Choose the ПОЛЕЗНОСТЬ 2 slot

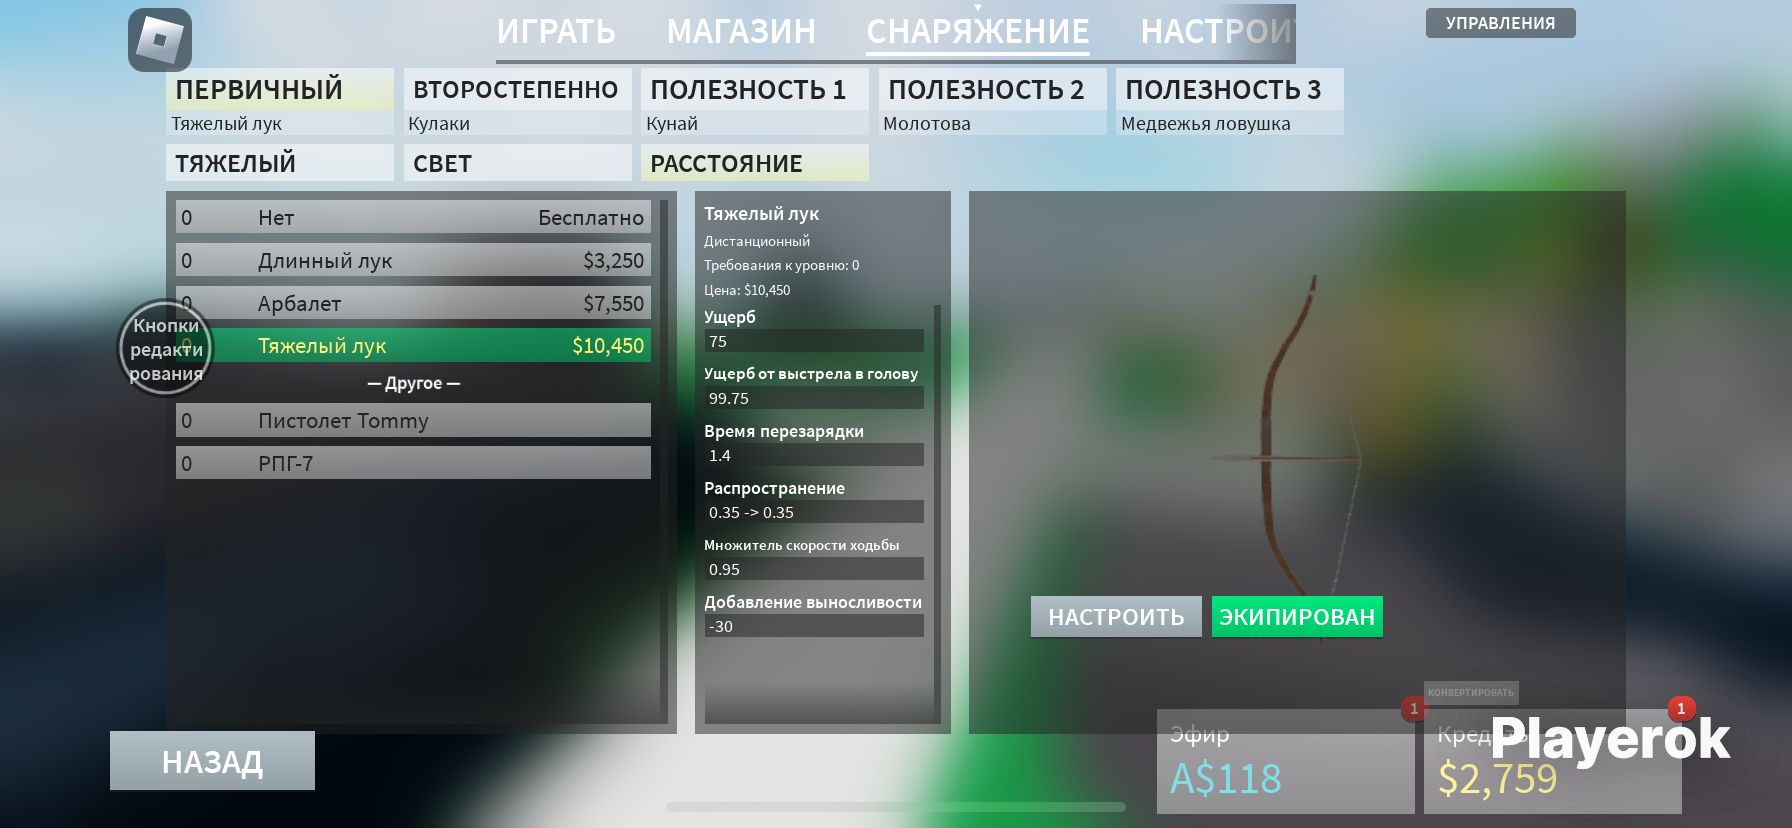pyautogui.click(x=992, y=101)
